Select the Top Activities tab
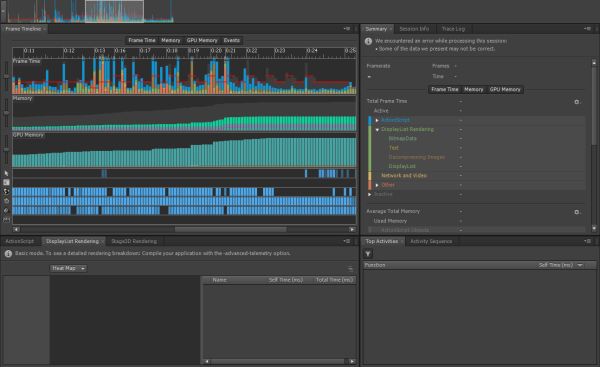The height and width of the screenshot is (367, 600). coord(382,241)
